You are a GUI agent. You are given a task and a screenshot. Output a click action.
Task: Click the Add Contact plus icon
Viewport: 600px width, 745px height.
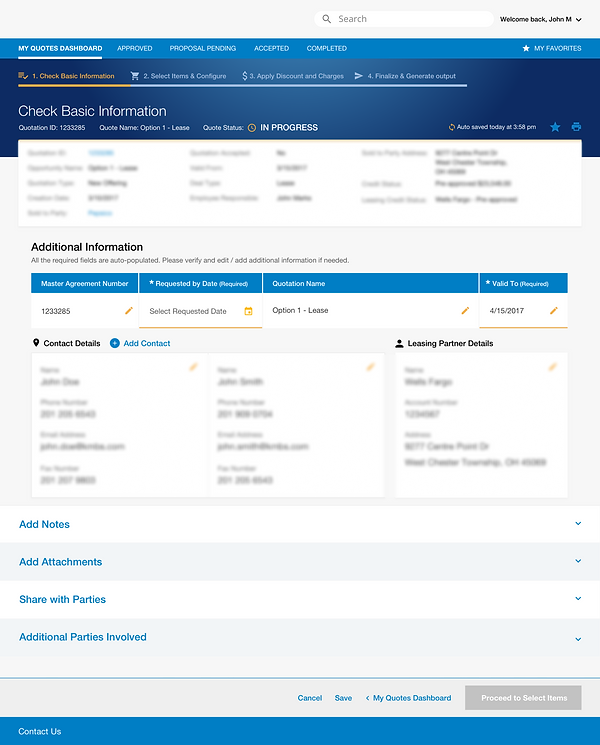(114, 343)
